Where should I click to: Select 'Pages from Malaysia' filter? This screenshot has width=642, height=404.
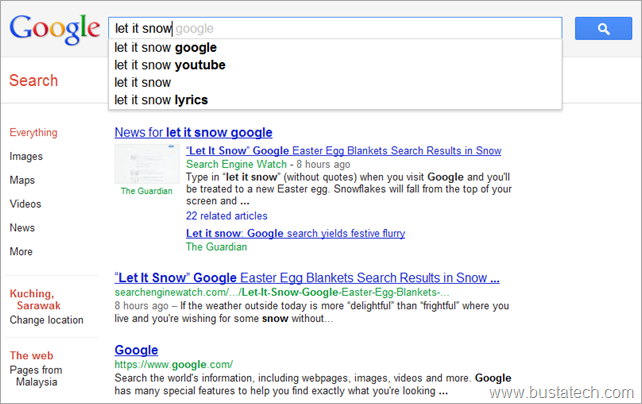click(36, 376)
